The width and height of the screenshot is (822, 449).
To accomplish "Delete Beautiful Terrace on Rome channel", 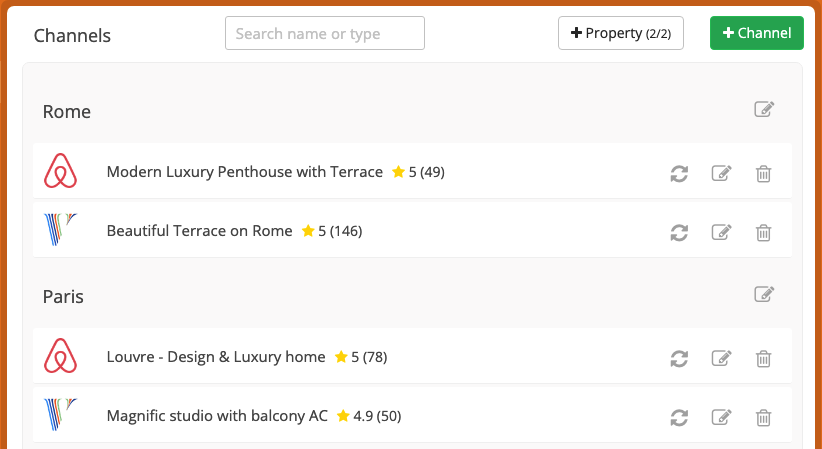I will coord(763,232).
